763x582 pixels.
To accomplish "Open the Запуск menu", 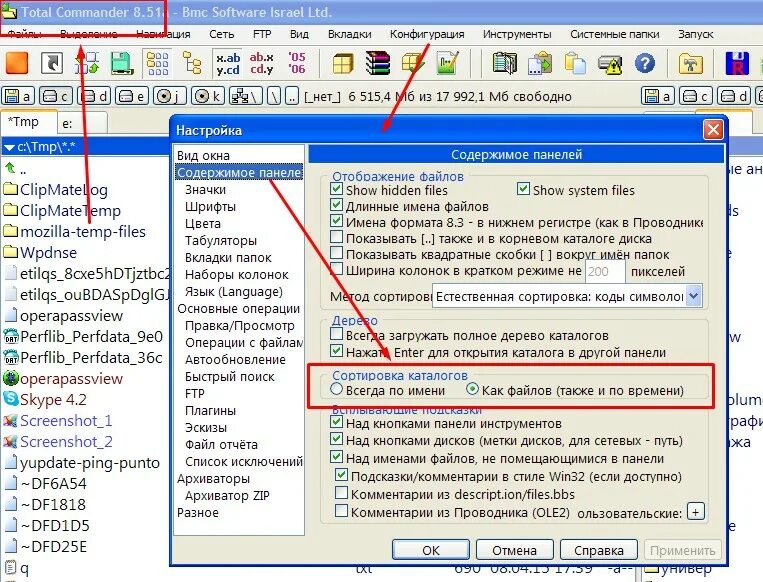I will tap(695, 34).
